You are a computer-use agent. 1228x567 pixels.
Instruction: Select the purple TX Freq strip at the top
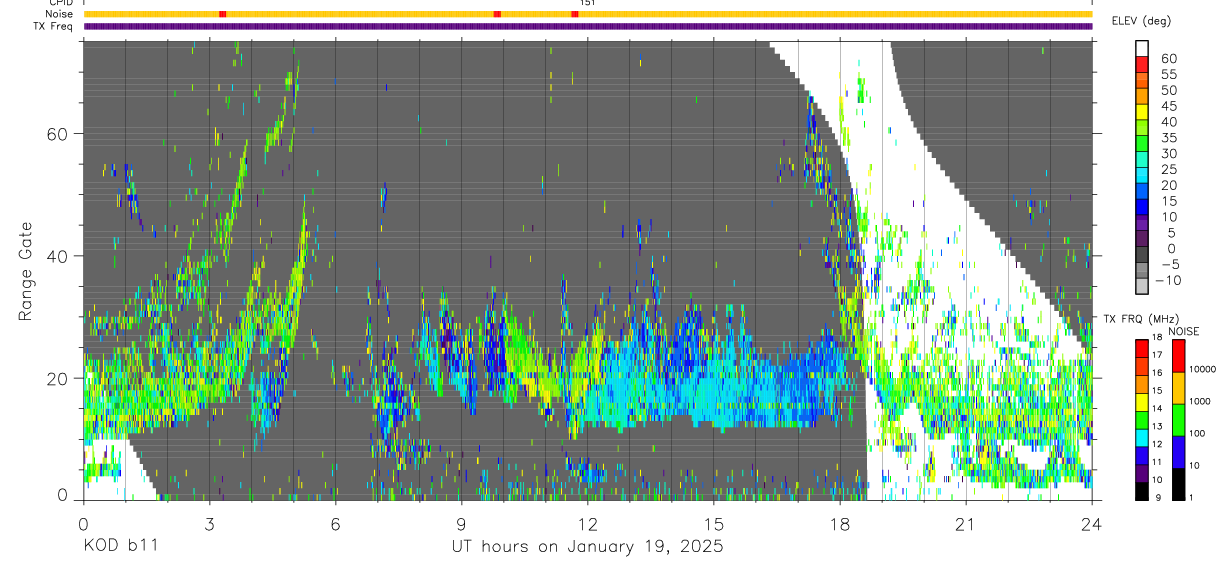click(x=588, y=26)
